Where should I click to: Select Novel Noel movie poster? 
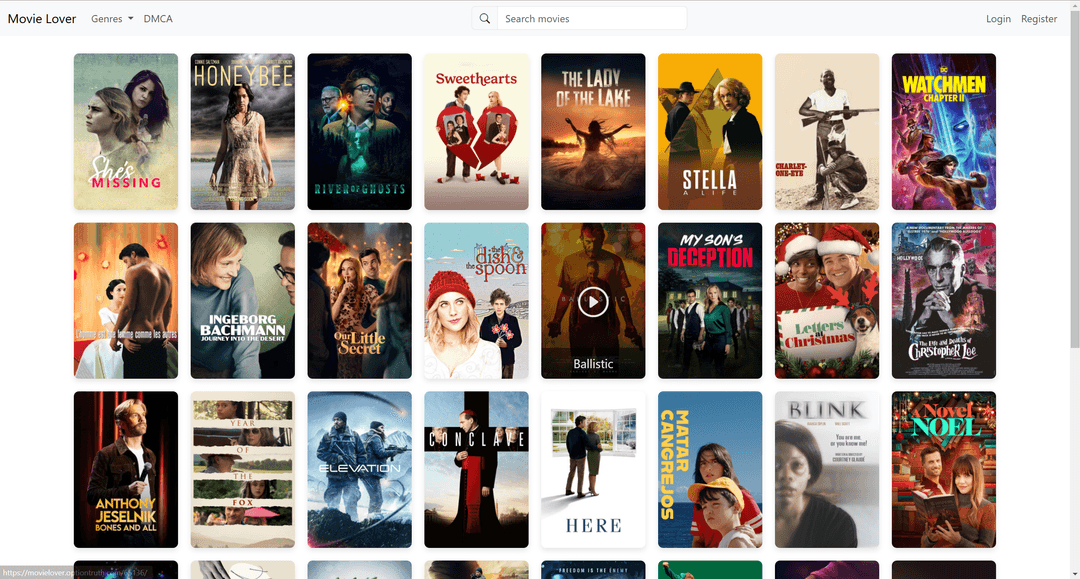[x=944, y=470]
